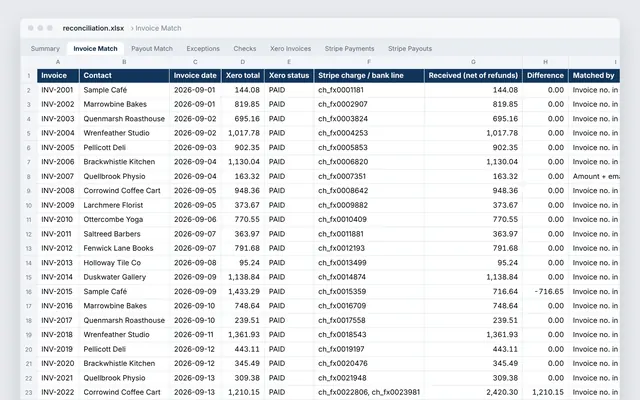Screen dimensions: 640x400
Task: Click Xero total 695.16
Action: (243, 119)
